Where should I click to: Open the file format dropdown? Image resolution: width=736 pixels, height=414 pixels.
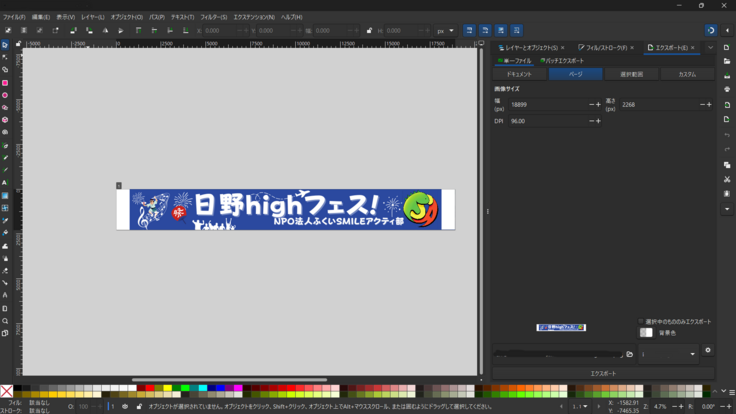point(668,354)
